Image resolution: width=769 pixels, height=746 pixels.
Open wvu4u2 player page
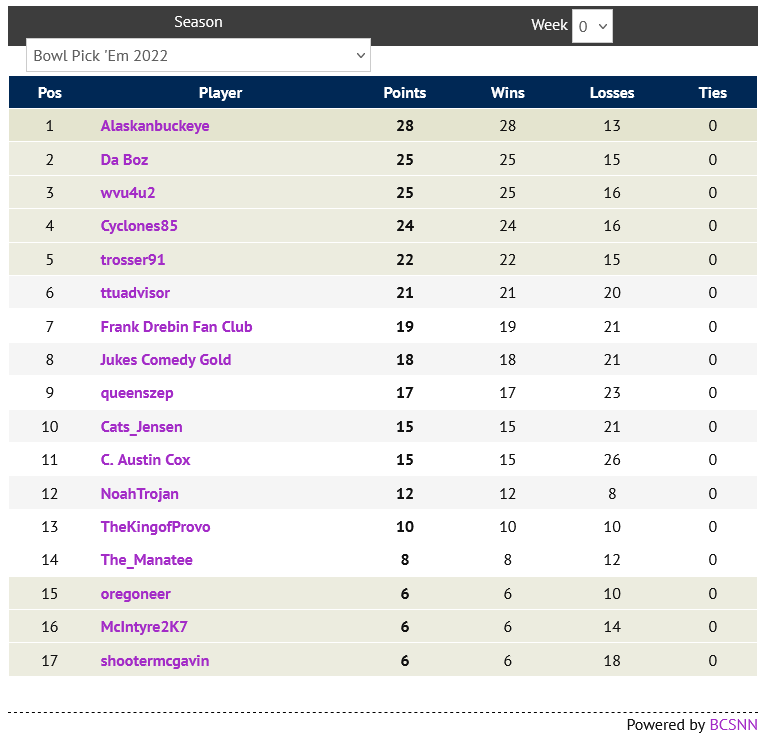point(128,193)
